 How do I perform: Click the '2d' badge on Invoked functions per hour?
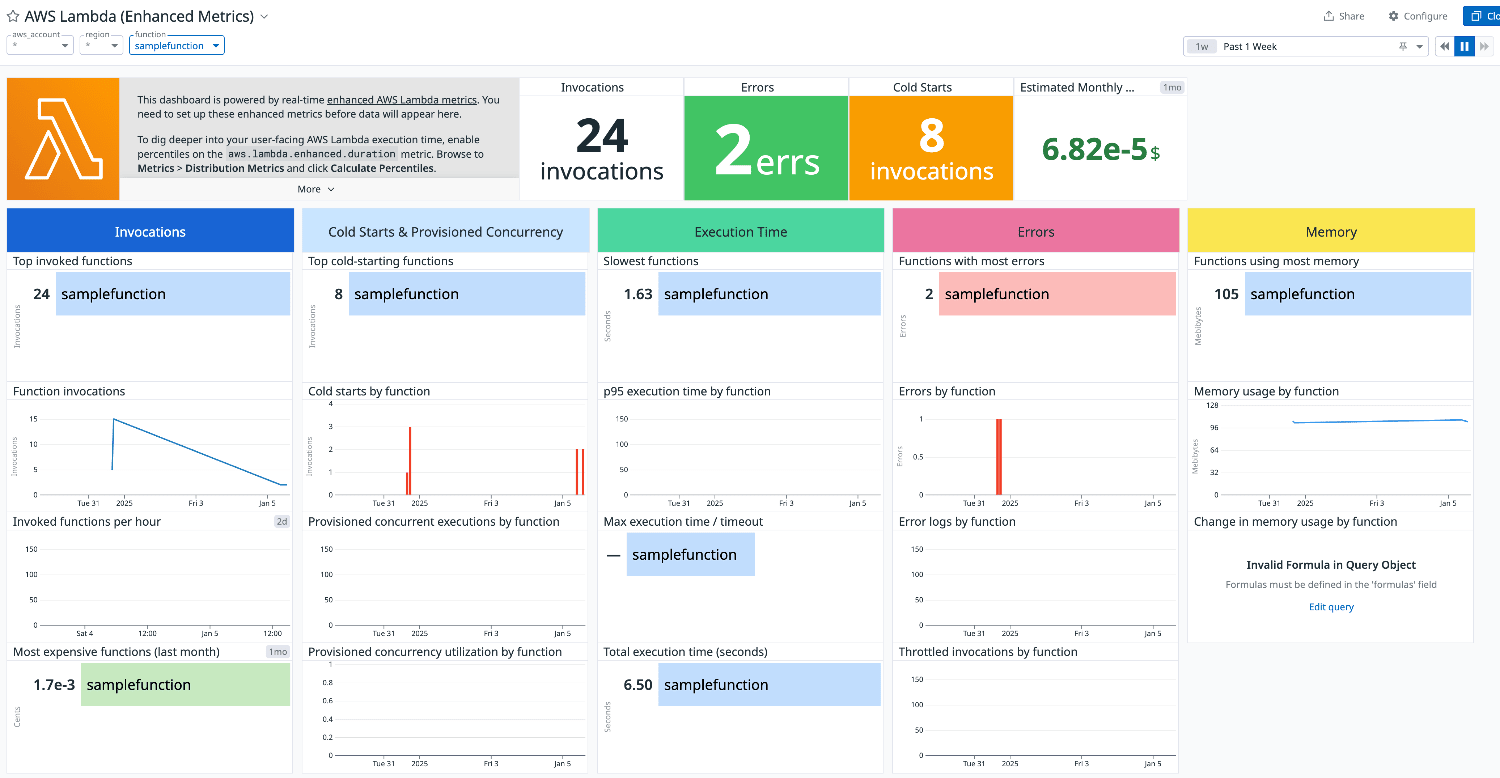click(x=282, y=522)
